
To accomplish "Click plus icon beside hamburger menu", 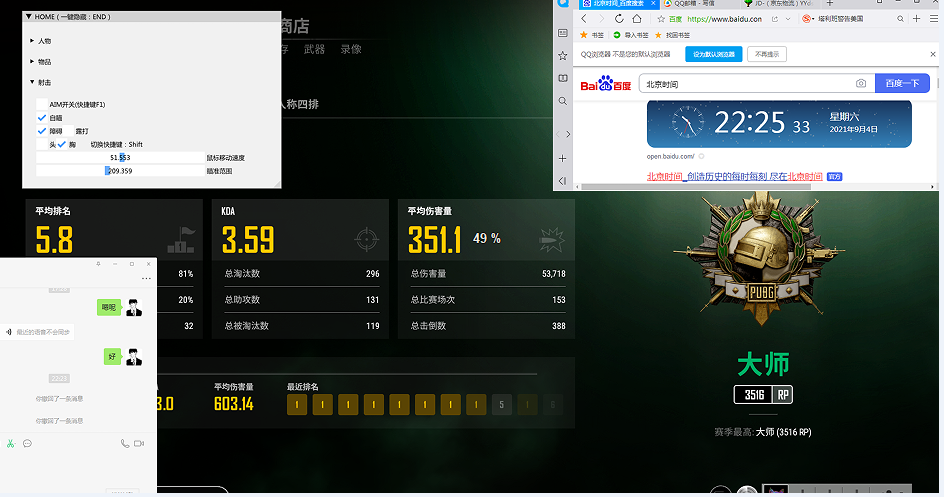I will tap(916, 19).
